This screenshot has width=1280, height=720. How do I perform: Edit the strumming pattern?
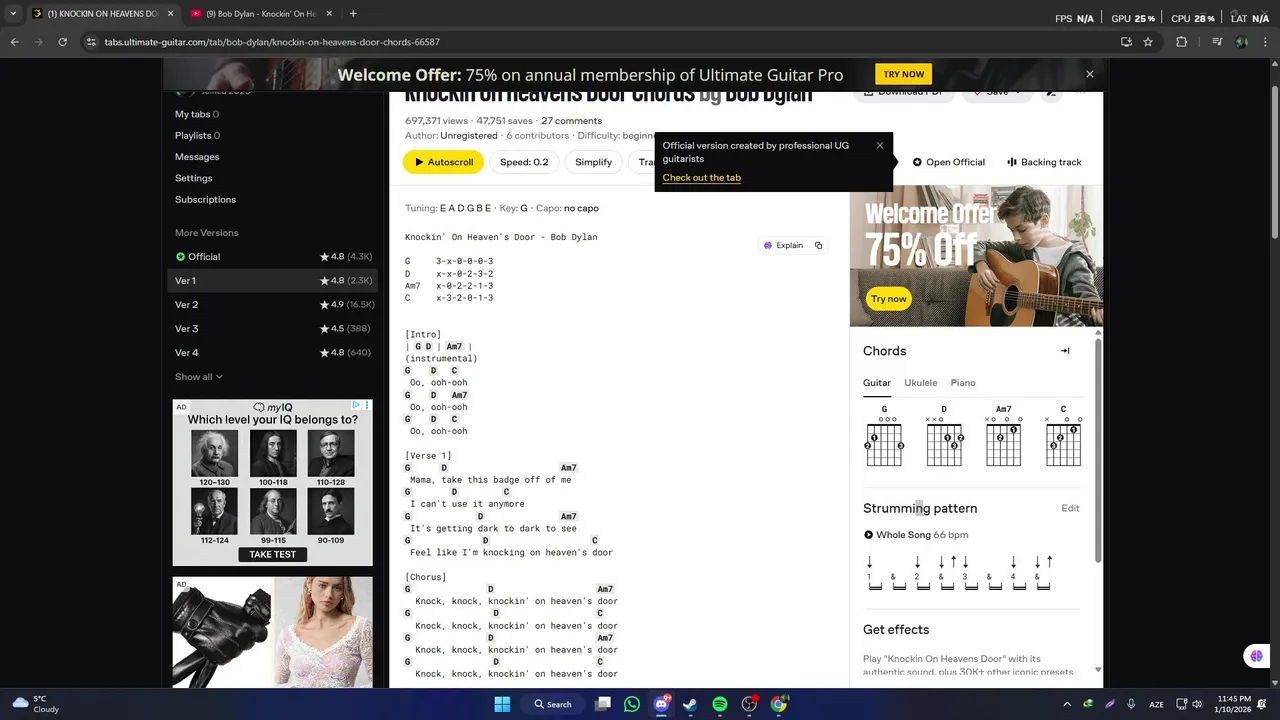coord(1070,508)
